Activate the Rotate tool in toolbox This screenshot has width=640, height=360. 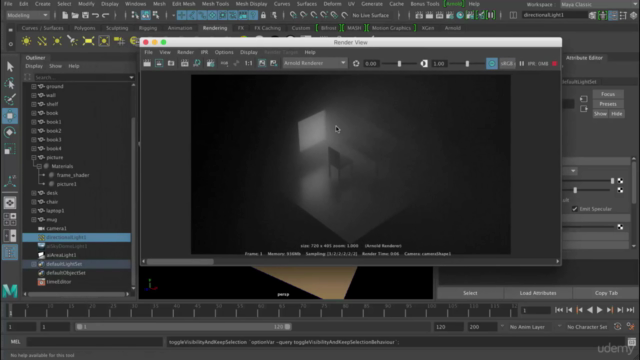10,133
